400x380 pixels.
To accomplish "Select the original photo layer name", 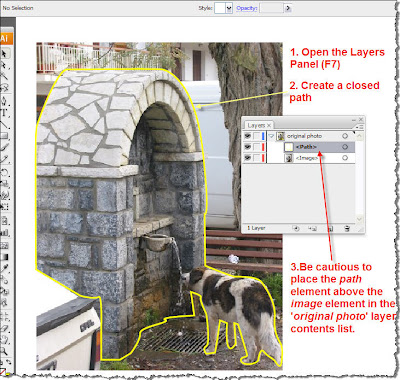I will tap(304, 136).
